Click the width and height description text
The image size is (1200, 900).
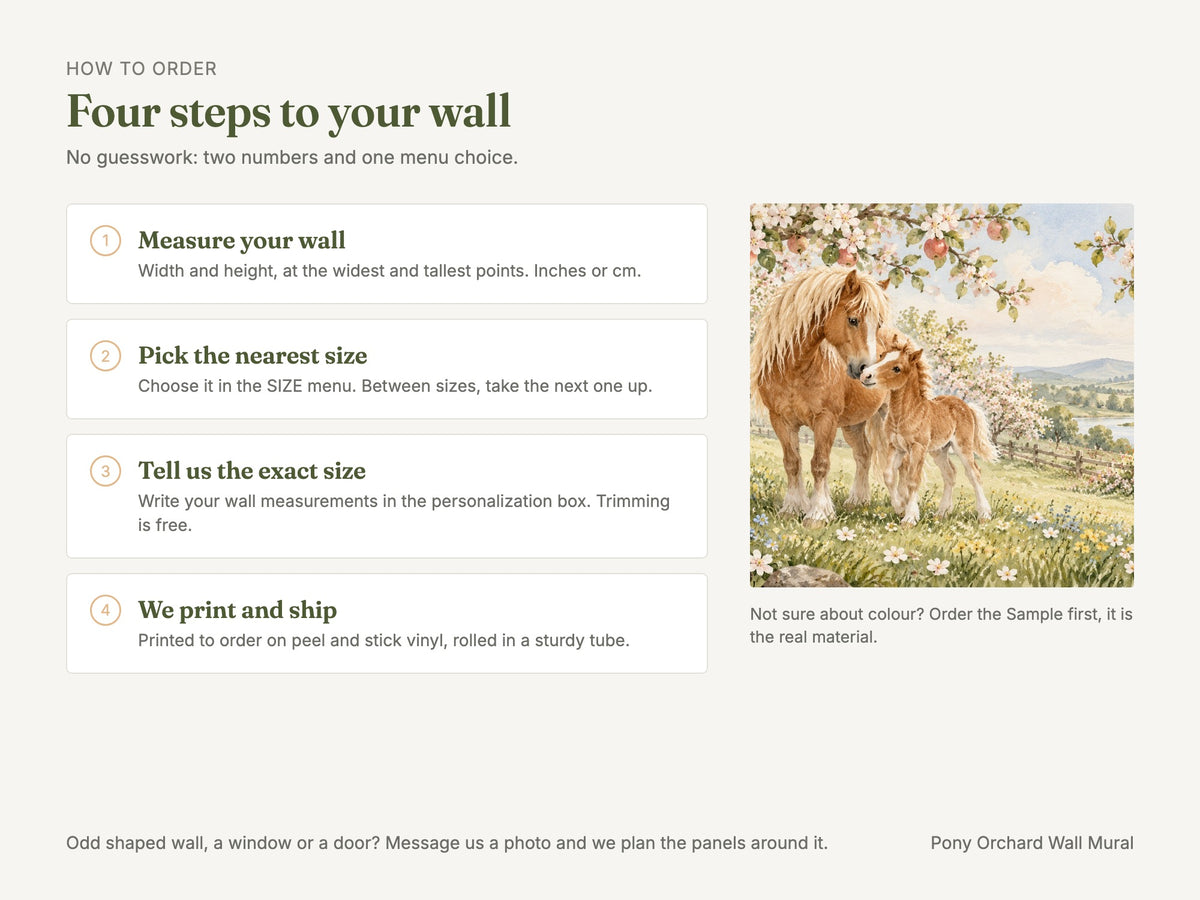tap(389, 271)
